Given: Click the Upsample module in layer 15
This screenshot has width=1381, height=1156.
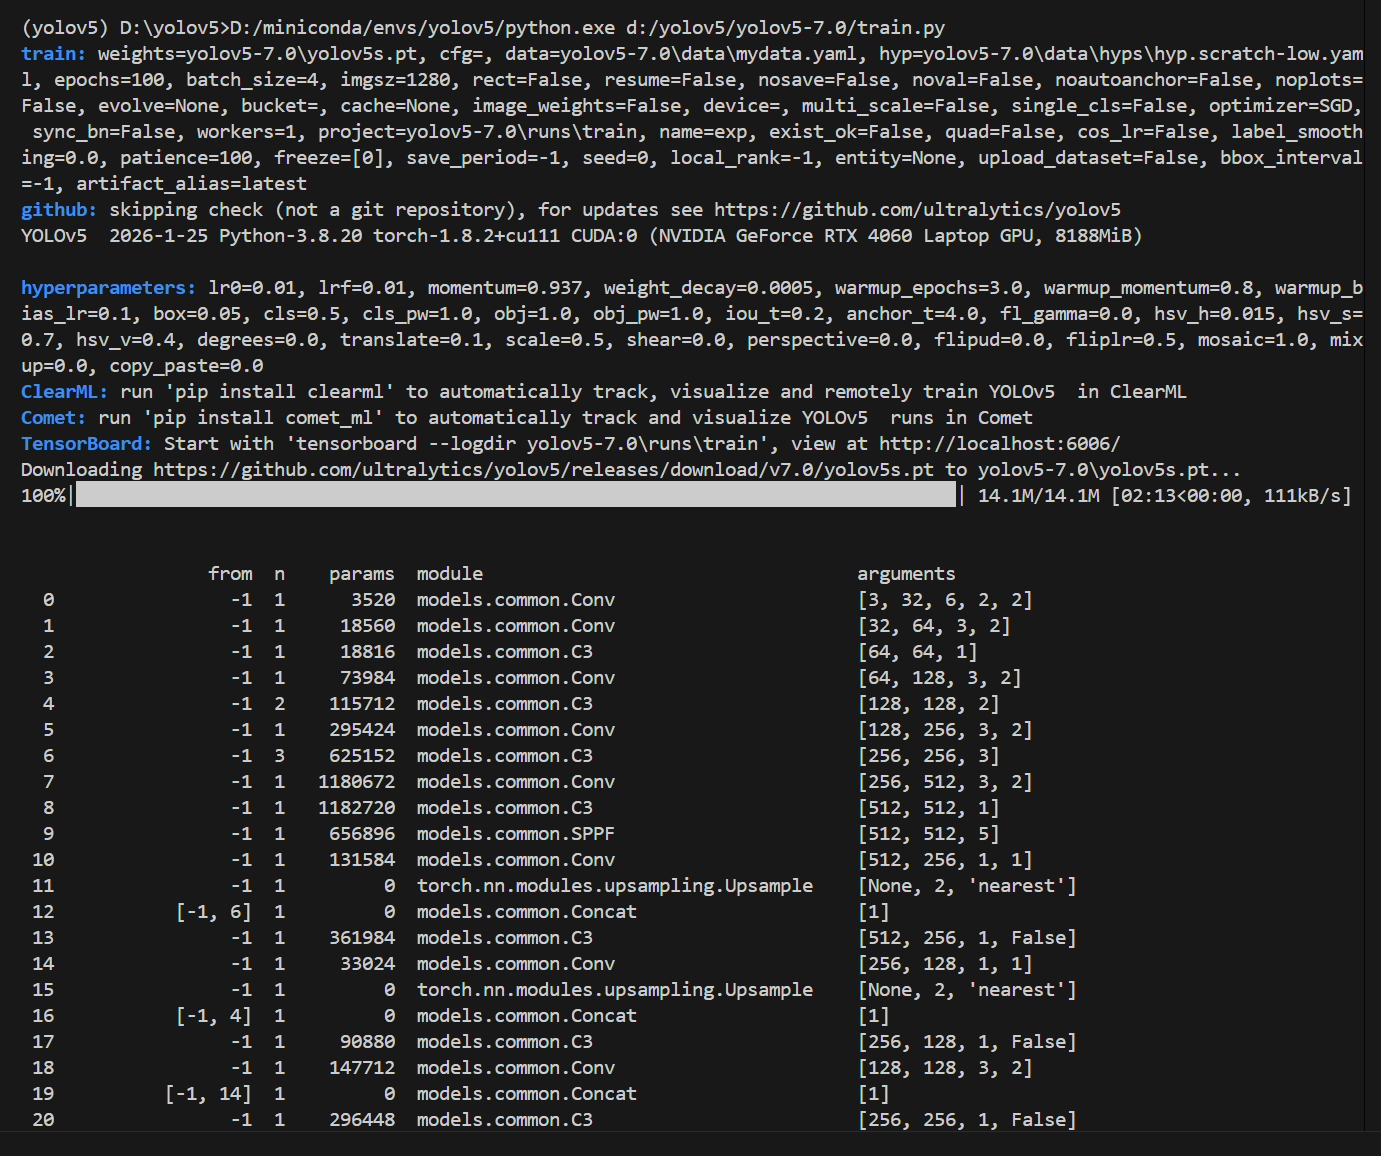Looking at the screenshot, I should (x=615, y=990).
